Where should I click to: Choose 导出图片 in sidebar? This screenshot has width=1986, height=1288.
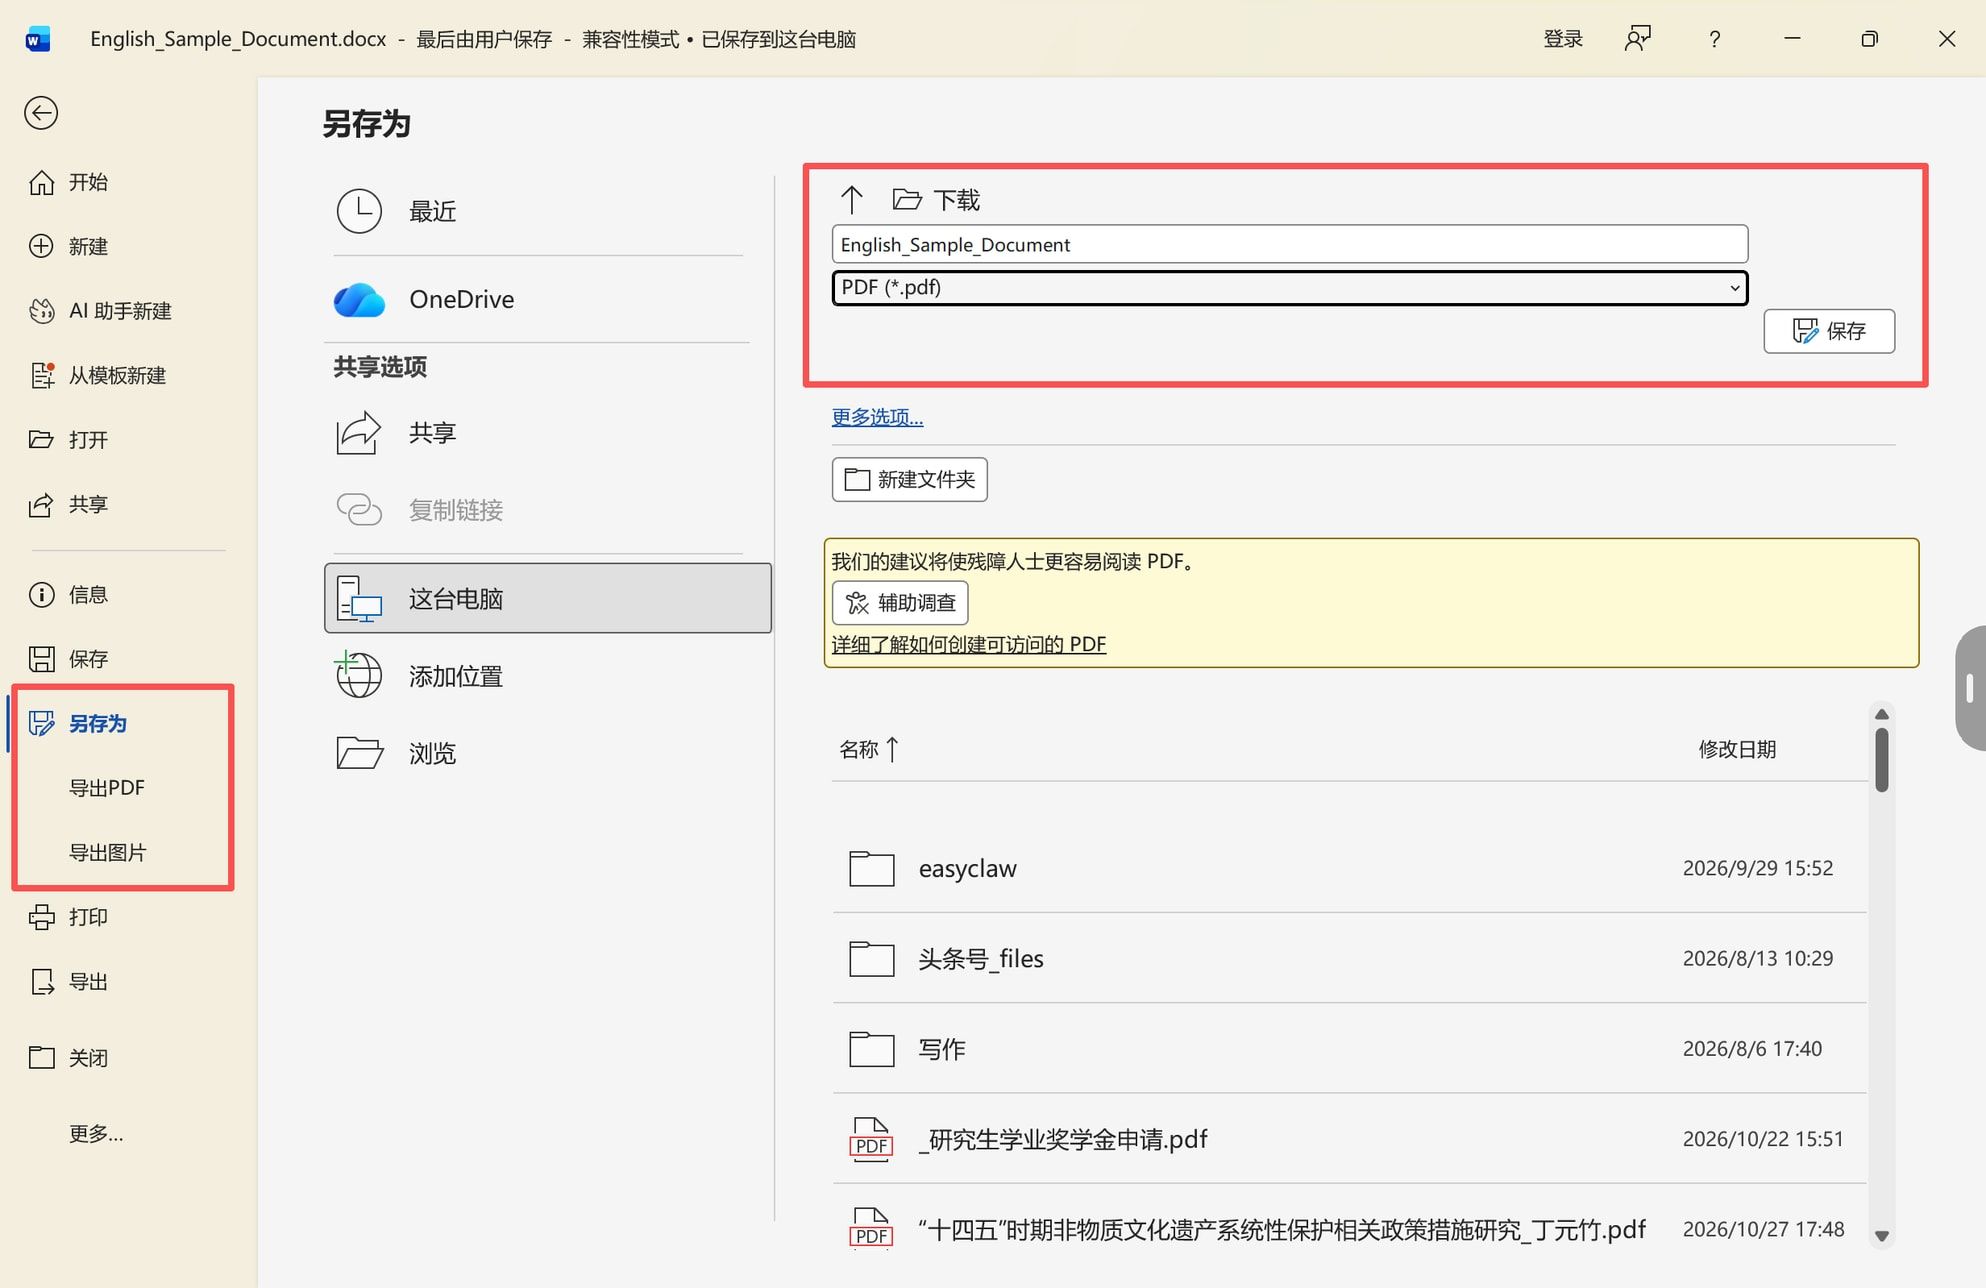tap(107, 852)
